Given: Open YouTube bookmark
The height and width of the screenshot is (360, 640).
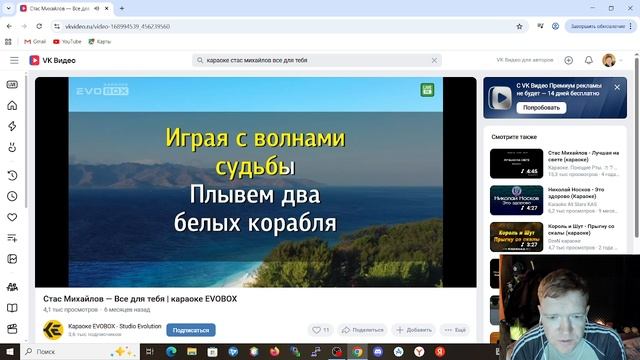Looking at the screenshot, I should [x=67, y=42].
